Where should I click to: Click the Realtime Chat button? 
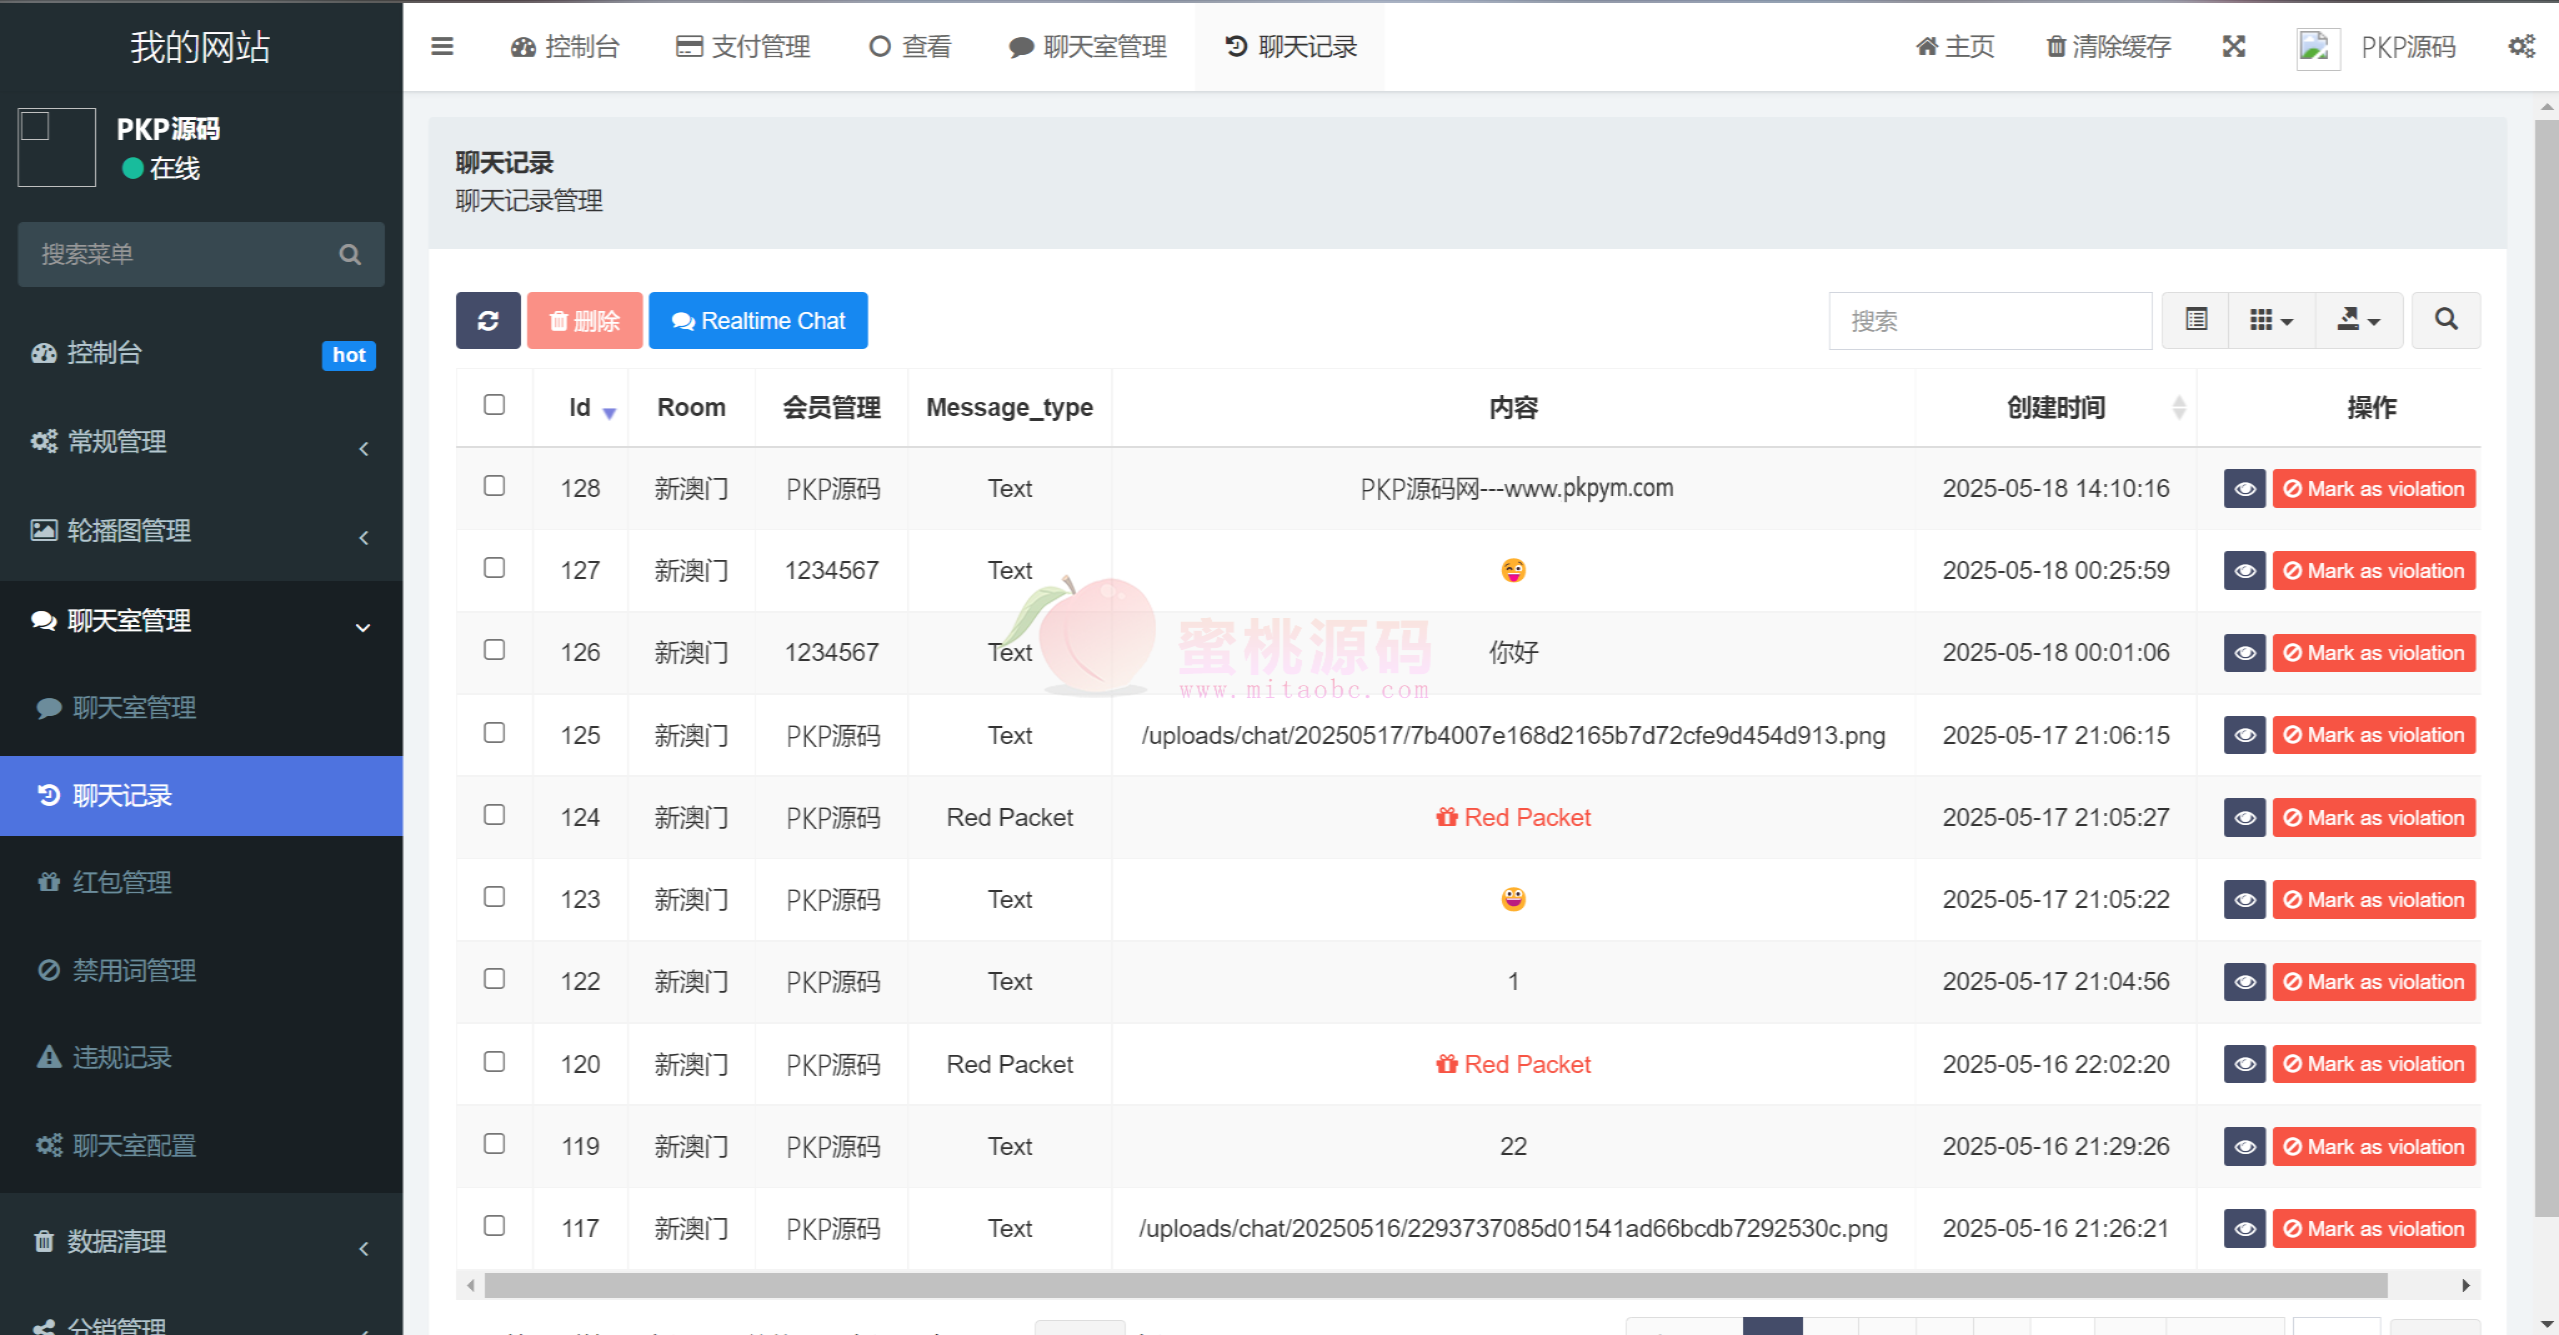coord(758,321)
